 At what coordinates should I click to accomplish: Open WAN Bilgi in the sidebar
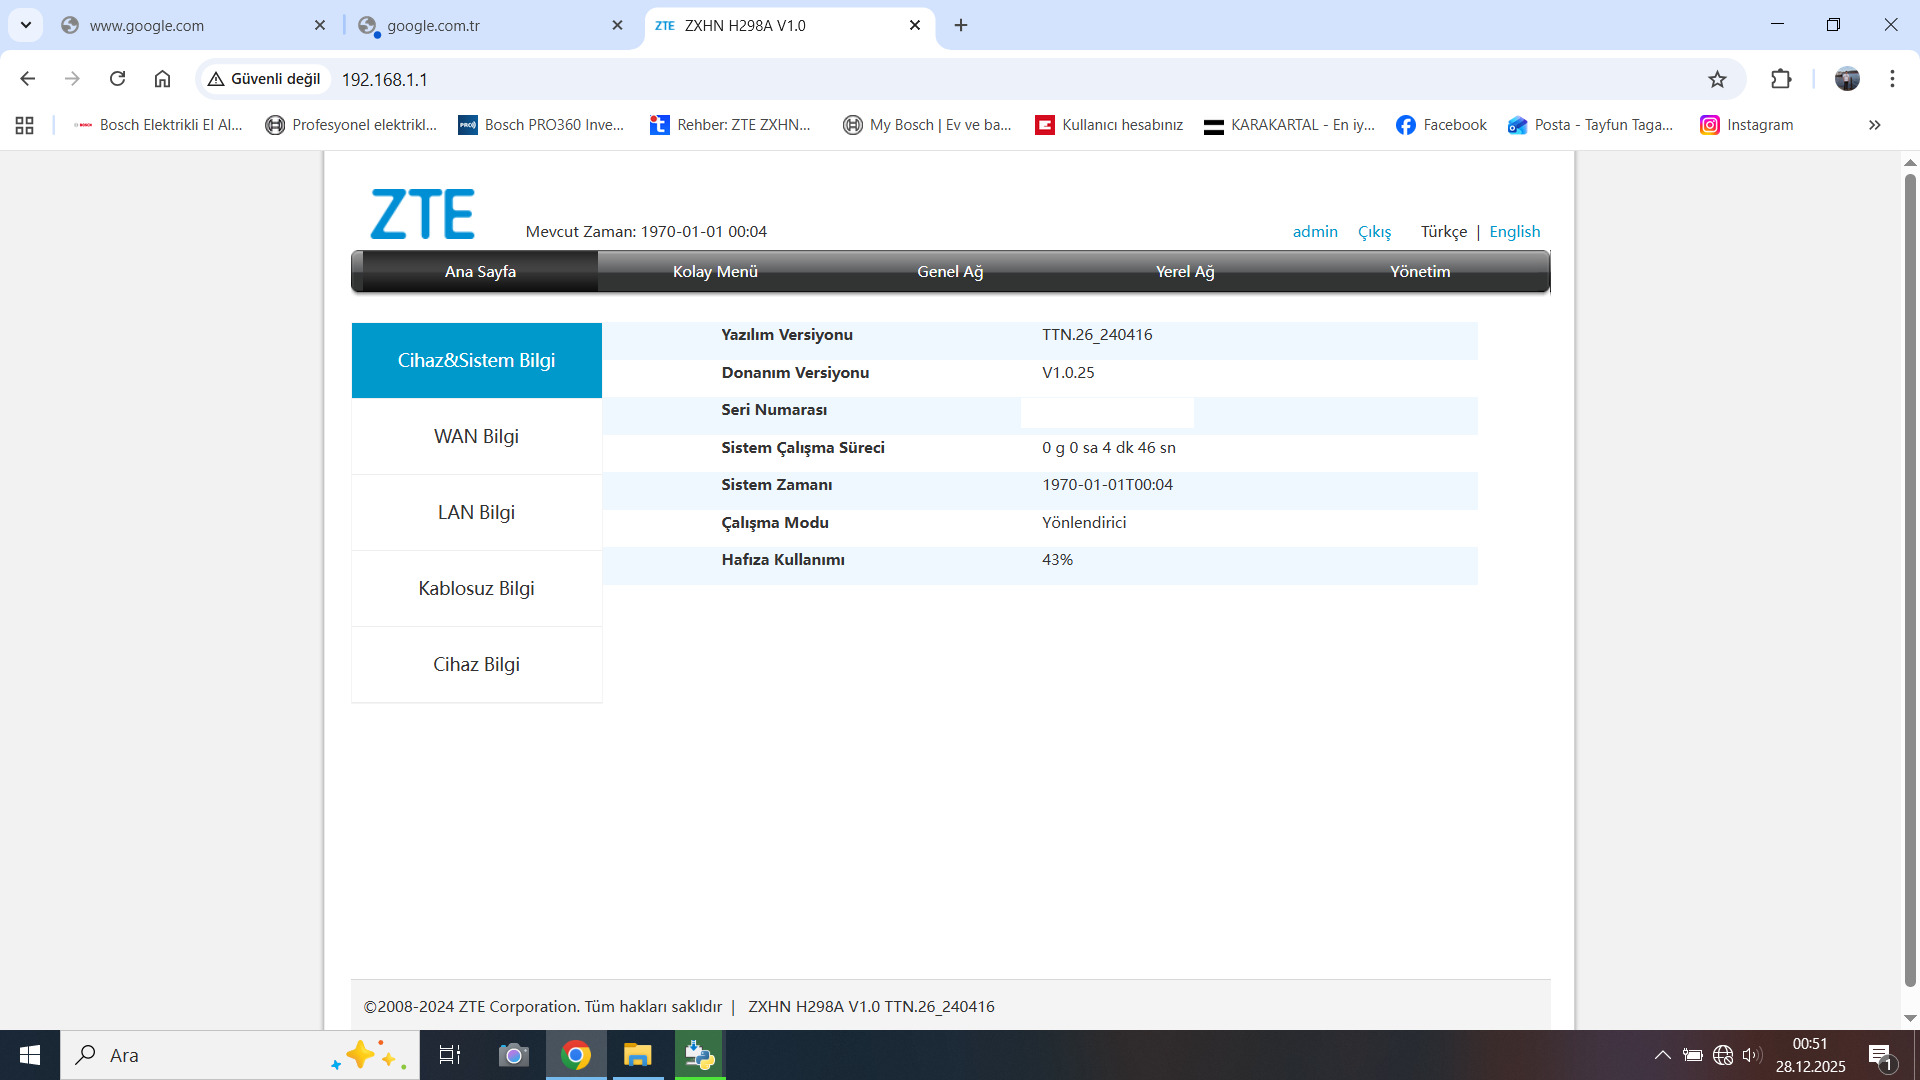[477, 436]
